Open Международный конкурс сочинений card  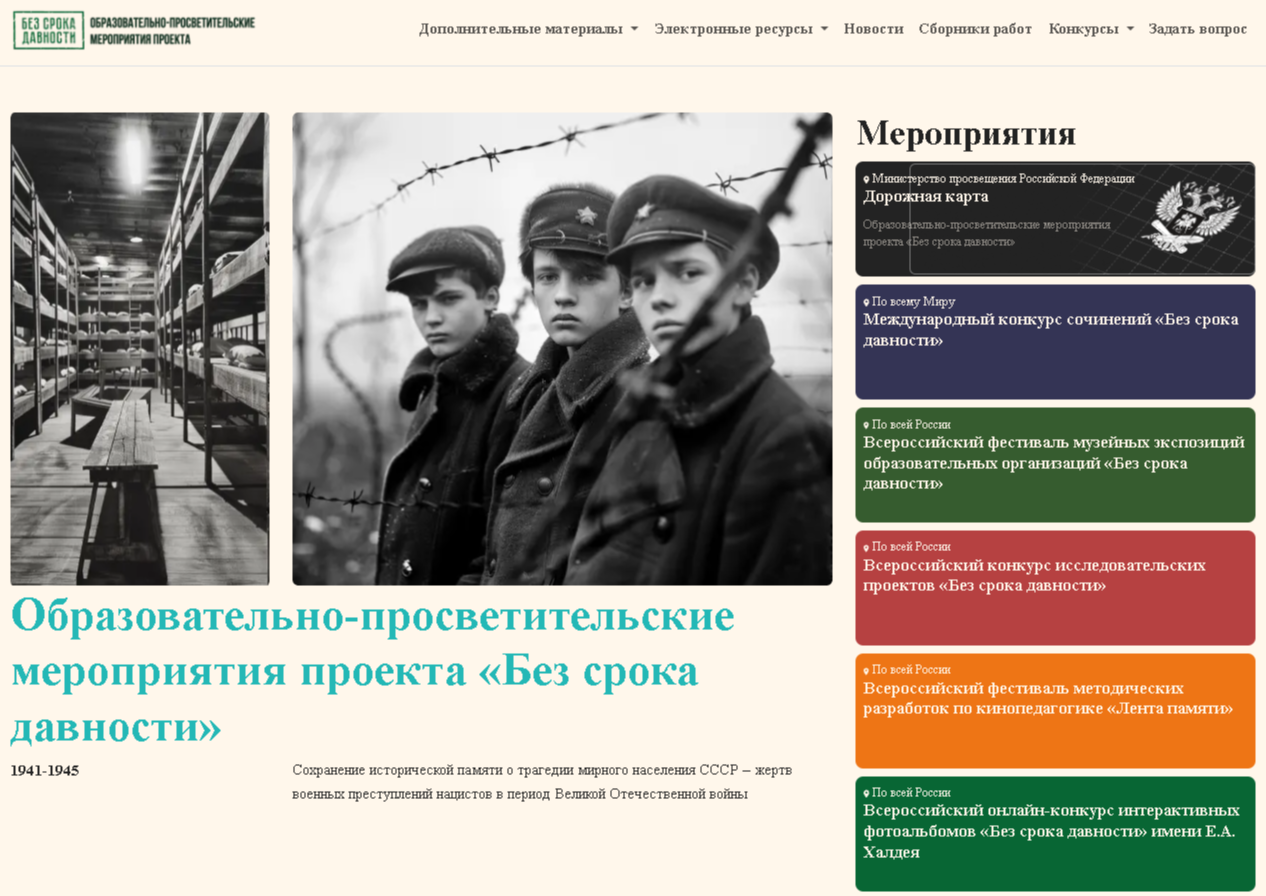click(x=1055, y=342)
